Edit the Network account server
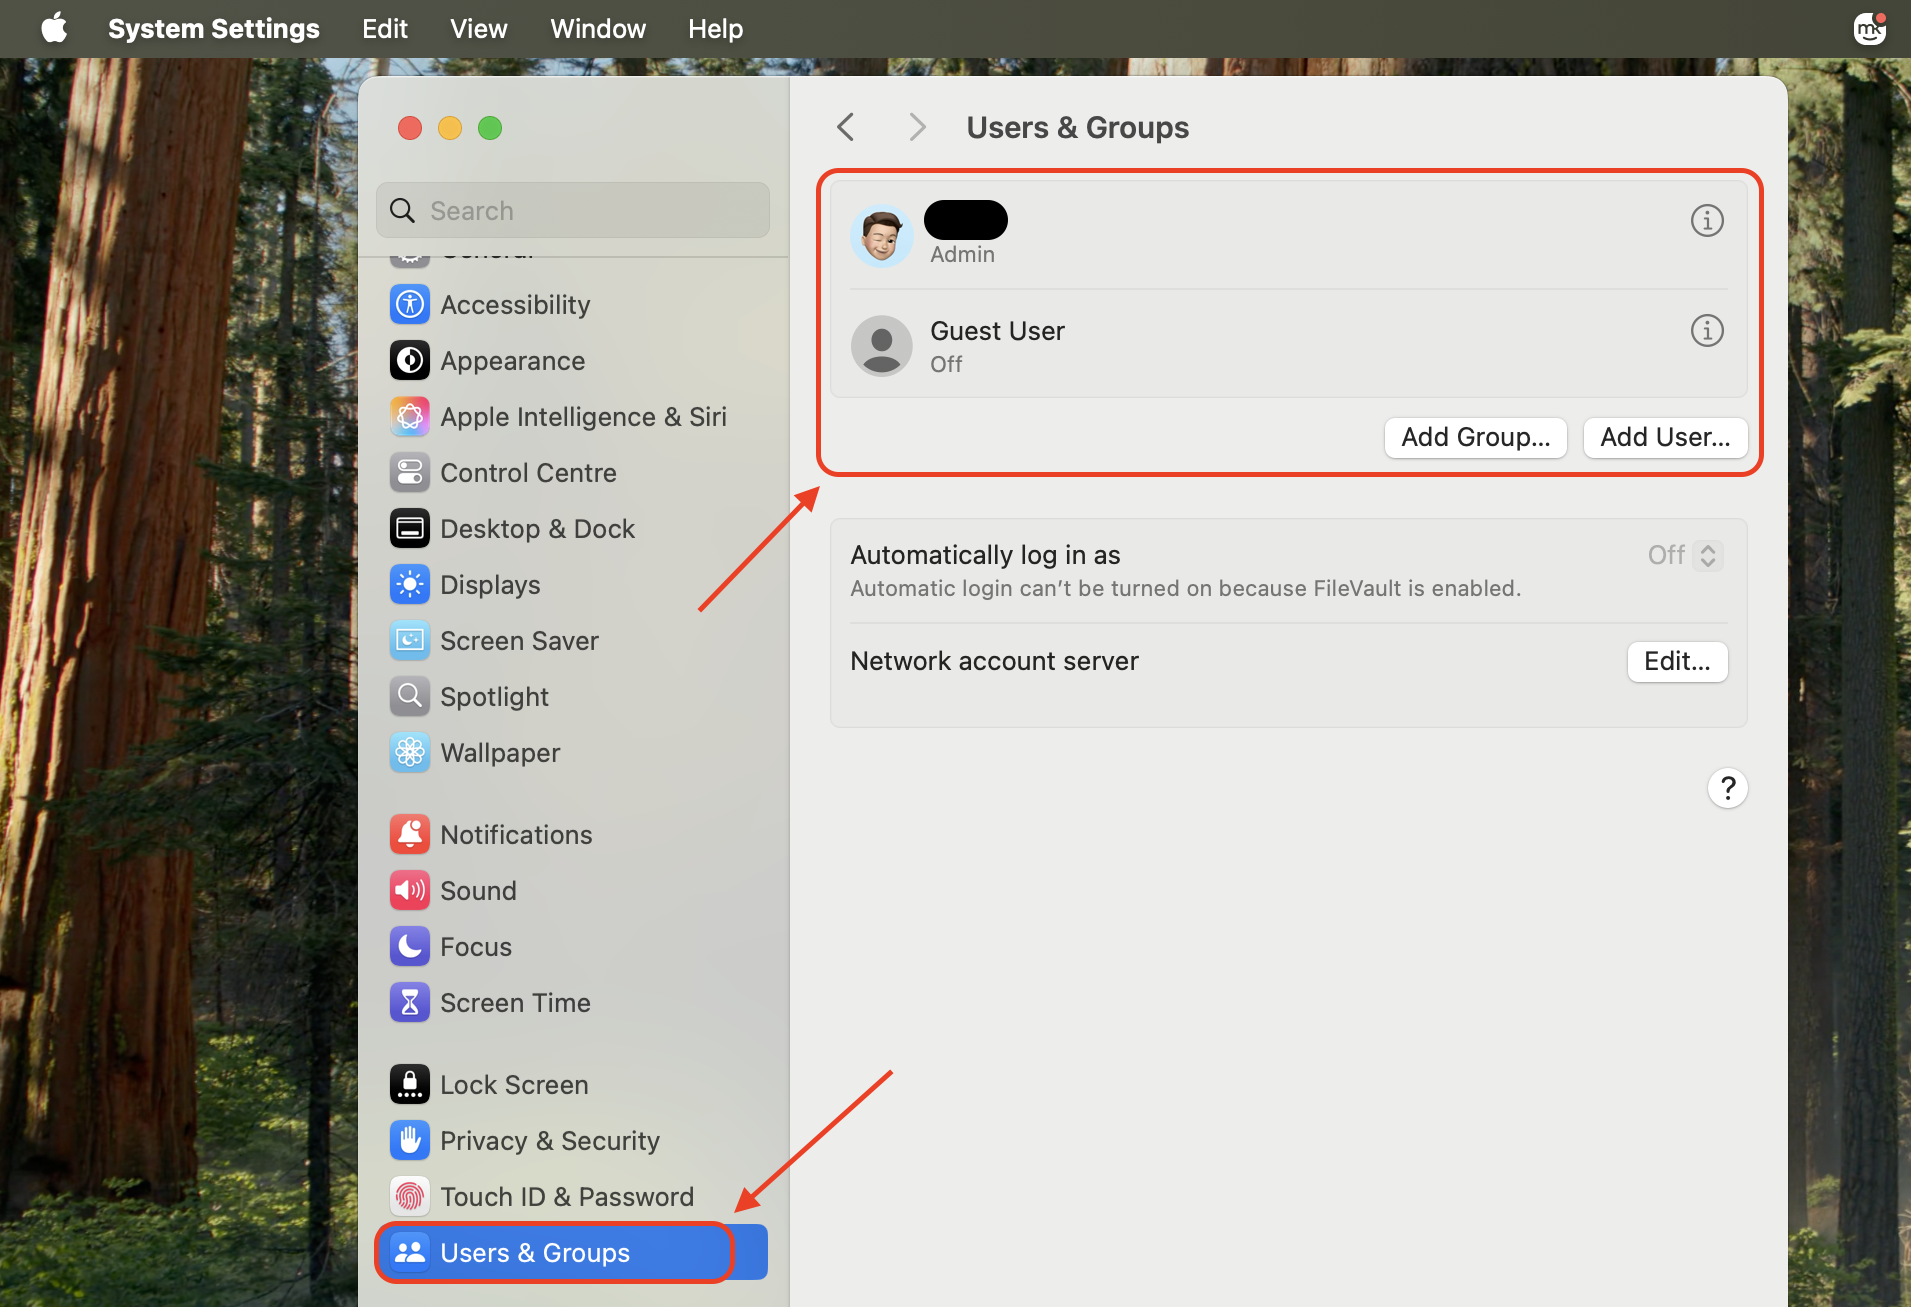Viewport: 1911px width, 1307px height. click(1676, 661)
